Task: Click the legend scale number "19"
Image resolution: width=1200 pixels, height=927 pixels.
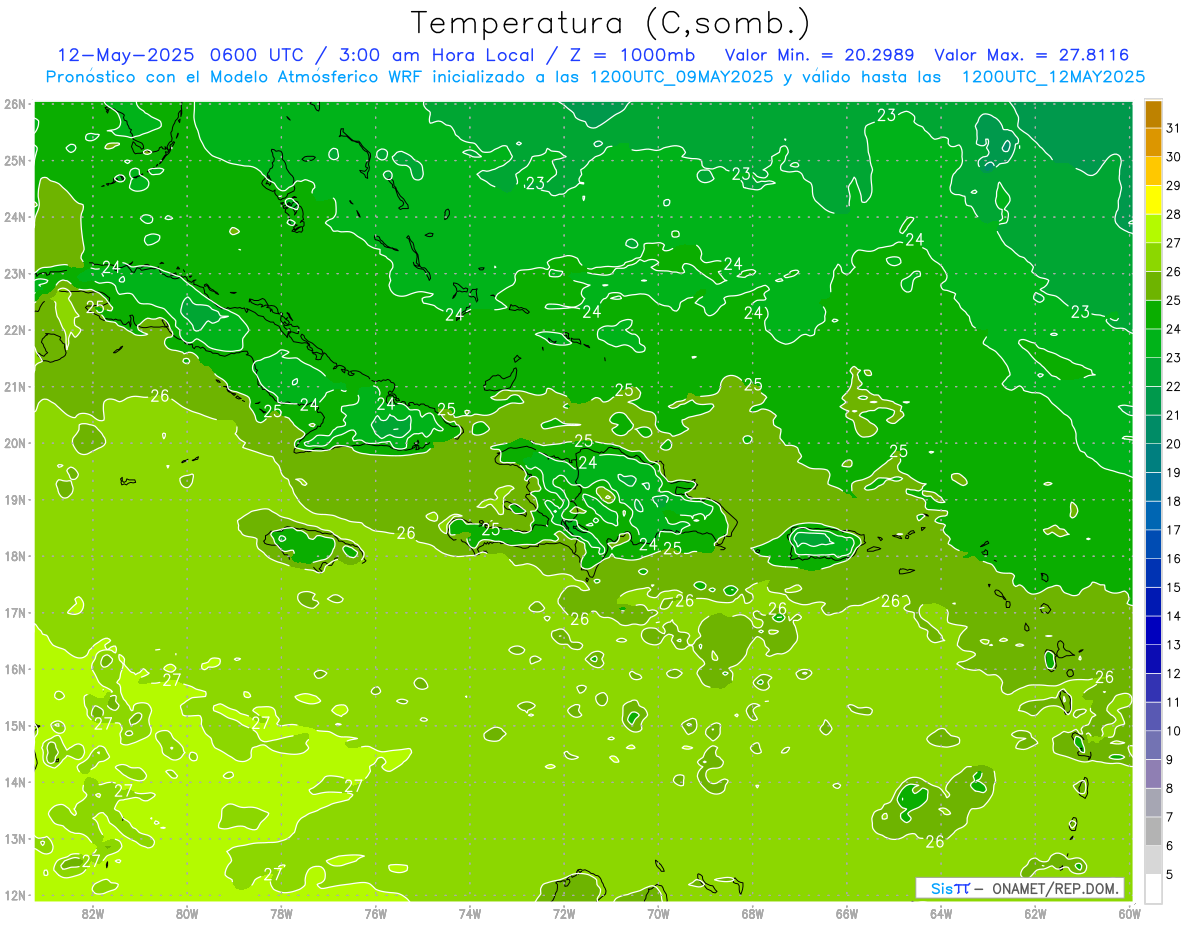Action: (1173, 472)
